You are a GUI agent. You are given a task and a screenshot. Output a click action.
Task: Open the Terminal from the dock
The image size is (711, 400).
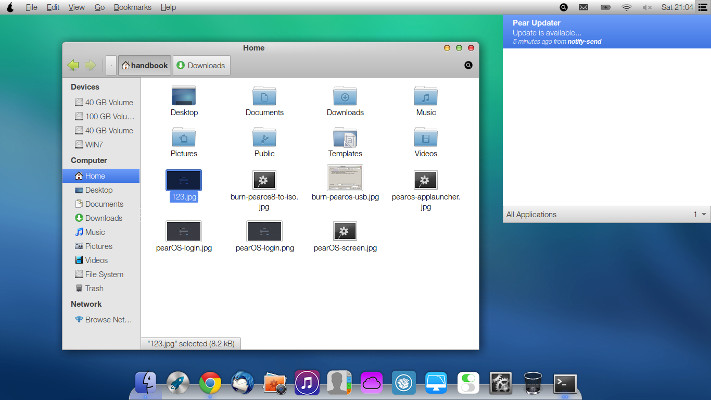pyautogui.click(x=566, y=382)
